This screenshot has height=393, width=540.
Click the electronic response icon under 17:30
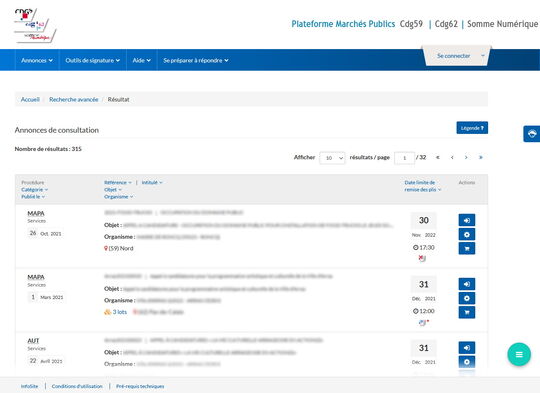[x=422, y=258]
